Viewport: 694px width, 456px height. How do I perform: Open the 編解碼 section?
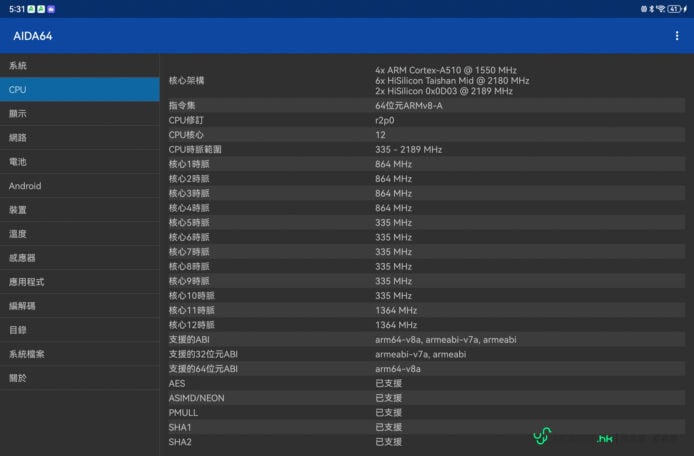point(79,305)
